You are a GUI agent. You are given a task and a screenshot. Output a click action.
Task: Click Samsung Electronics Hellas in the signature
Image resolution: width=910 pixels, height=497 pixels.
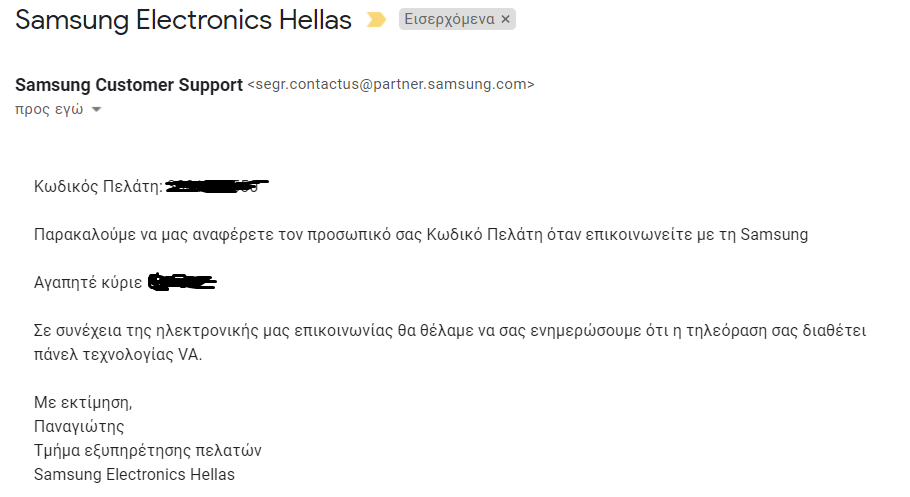[x=134, y=474]
